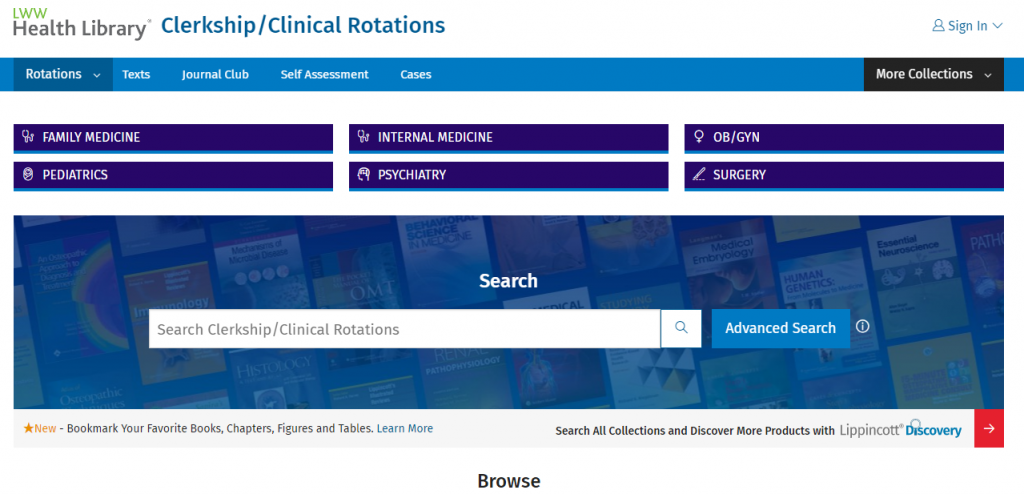The height and width of the screenshot is (494, 1024).
Task: Follow the Learn More link
Action: pyautogui.click(x=405, y=429)
